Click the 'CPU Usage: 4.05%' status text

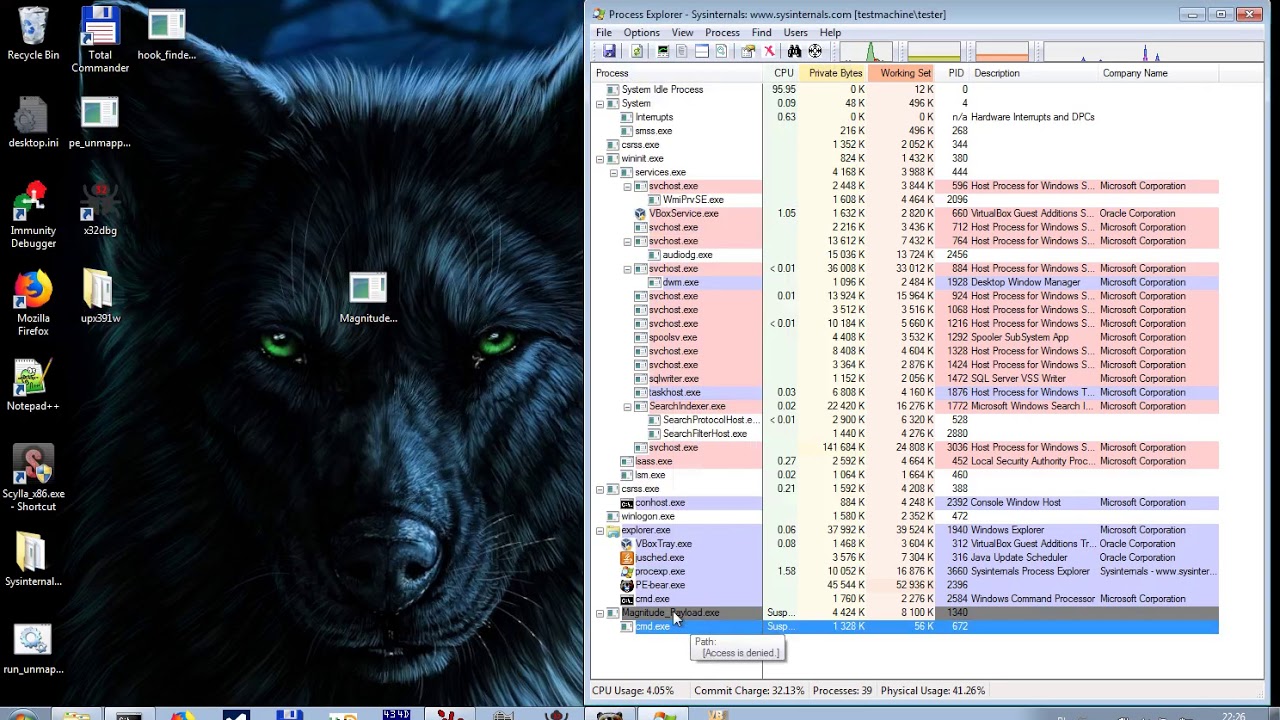[633, 691]
